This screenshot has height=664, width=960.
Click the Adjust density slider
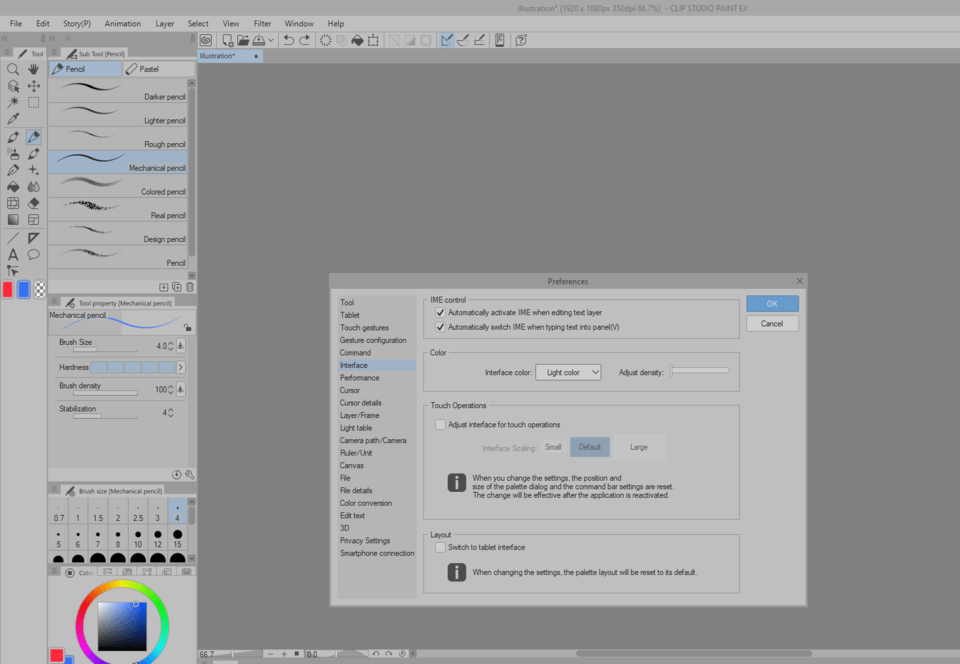point(700,371)
